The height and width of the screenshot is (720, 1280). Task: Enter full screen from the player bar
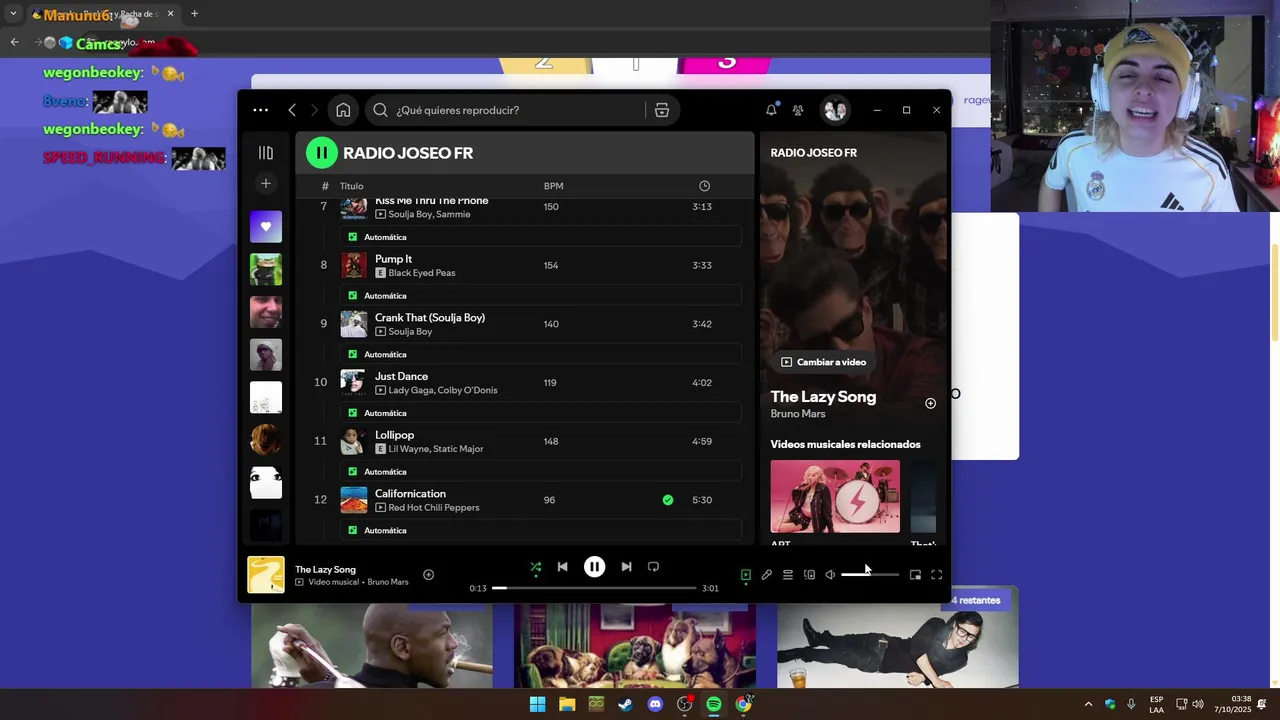click(937, 575)
